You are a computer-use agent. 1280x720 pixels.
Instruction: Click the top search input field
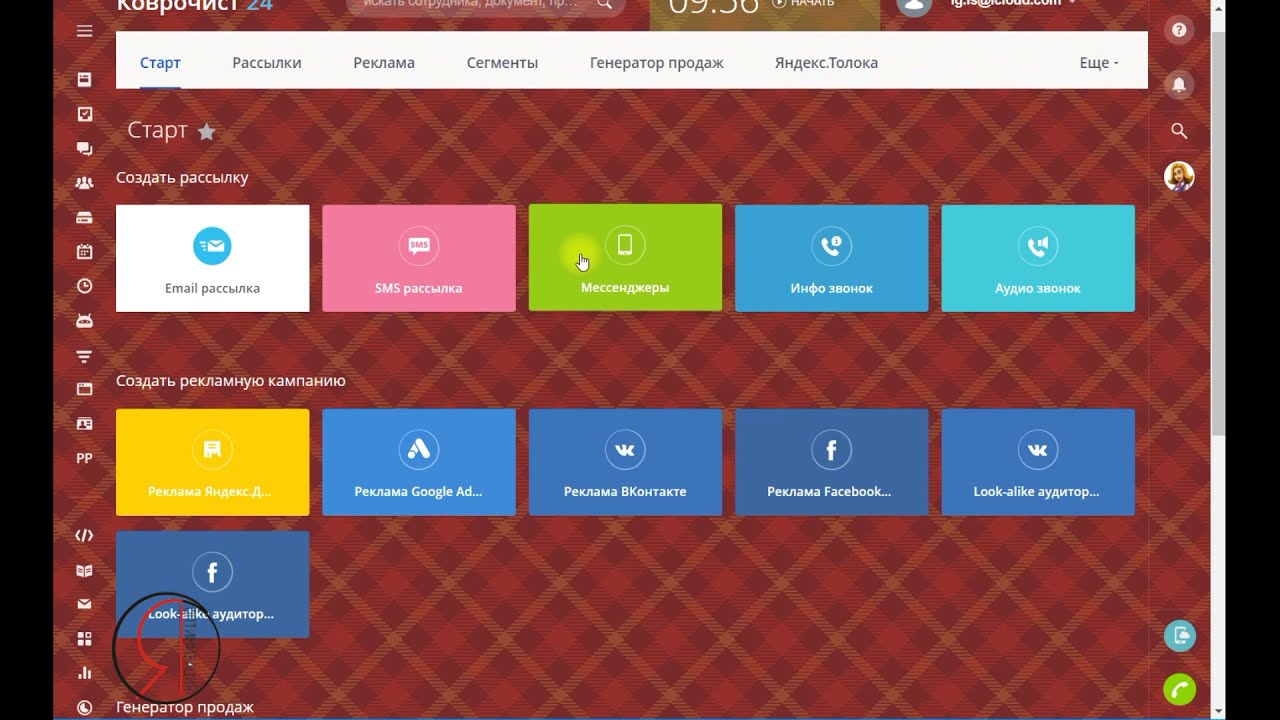click(486, 6)
